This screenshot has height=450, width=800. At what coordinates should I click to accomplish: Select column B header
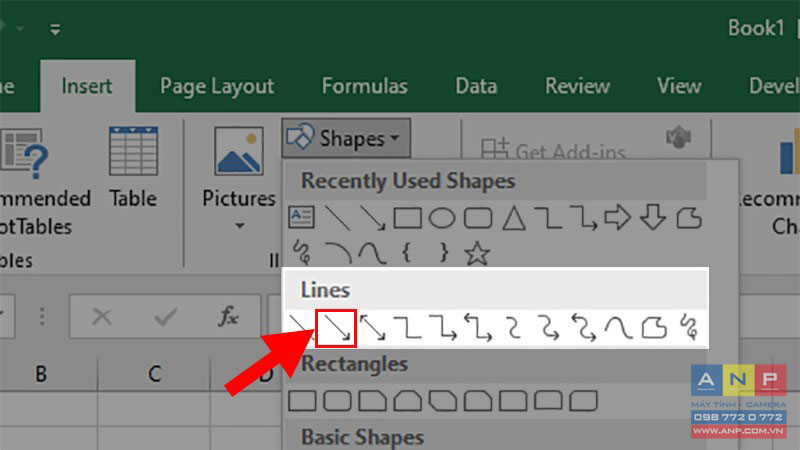tap(41, 374)
